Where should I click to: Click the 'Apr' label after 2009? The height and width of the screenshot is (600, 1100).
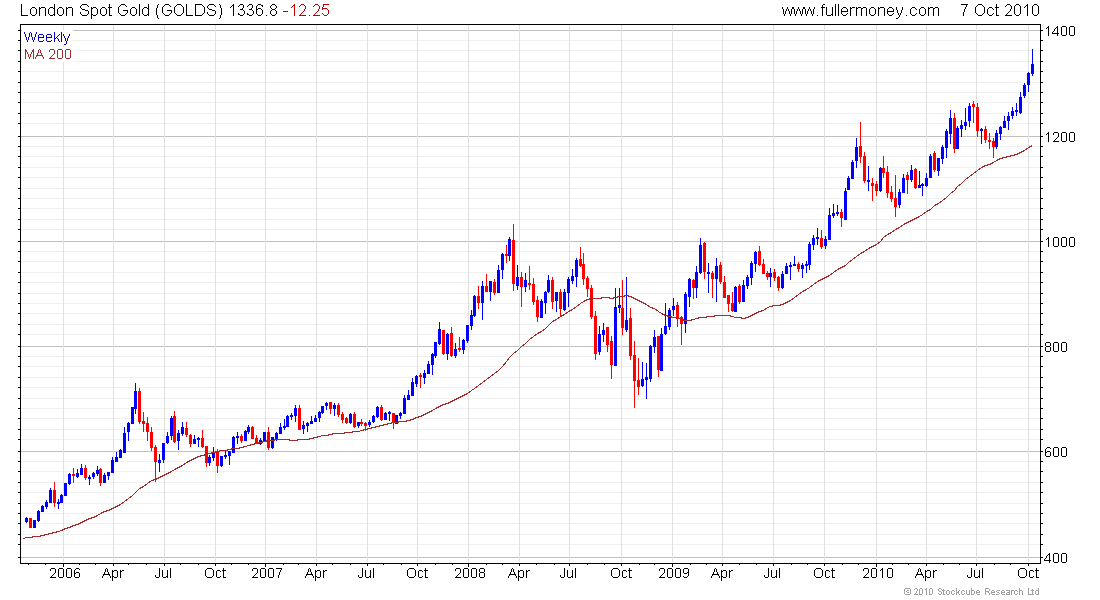click(x=721, y=573)
